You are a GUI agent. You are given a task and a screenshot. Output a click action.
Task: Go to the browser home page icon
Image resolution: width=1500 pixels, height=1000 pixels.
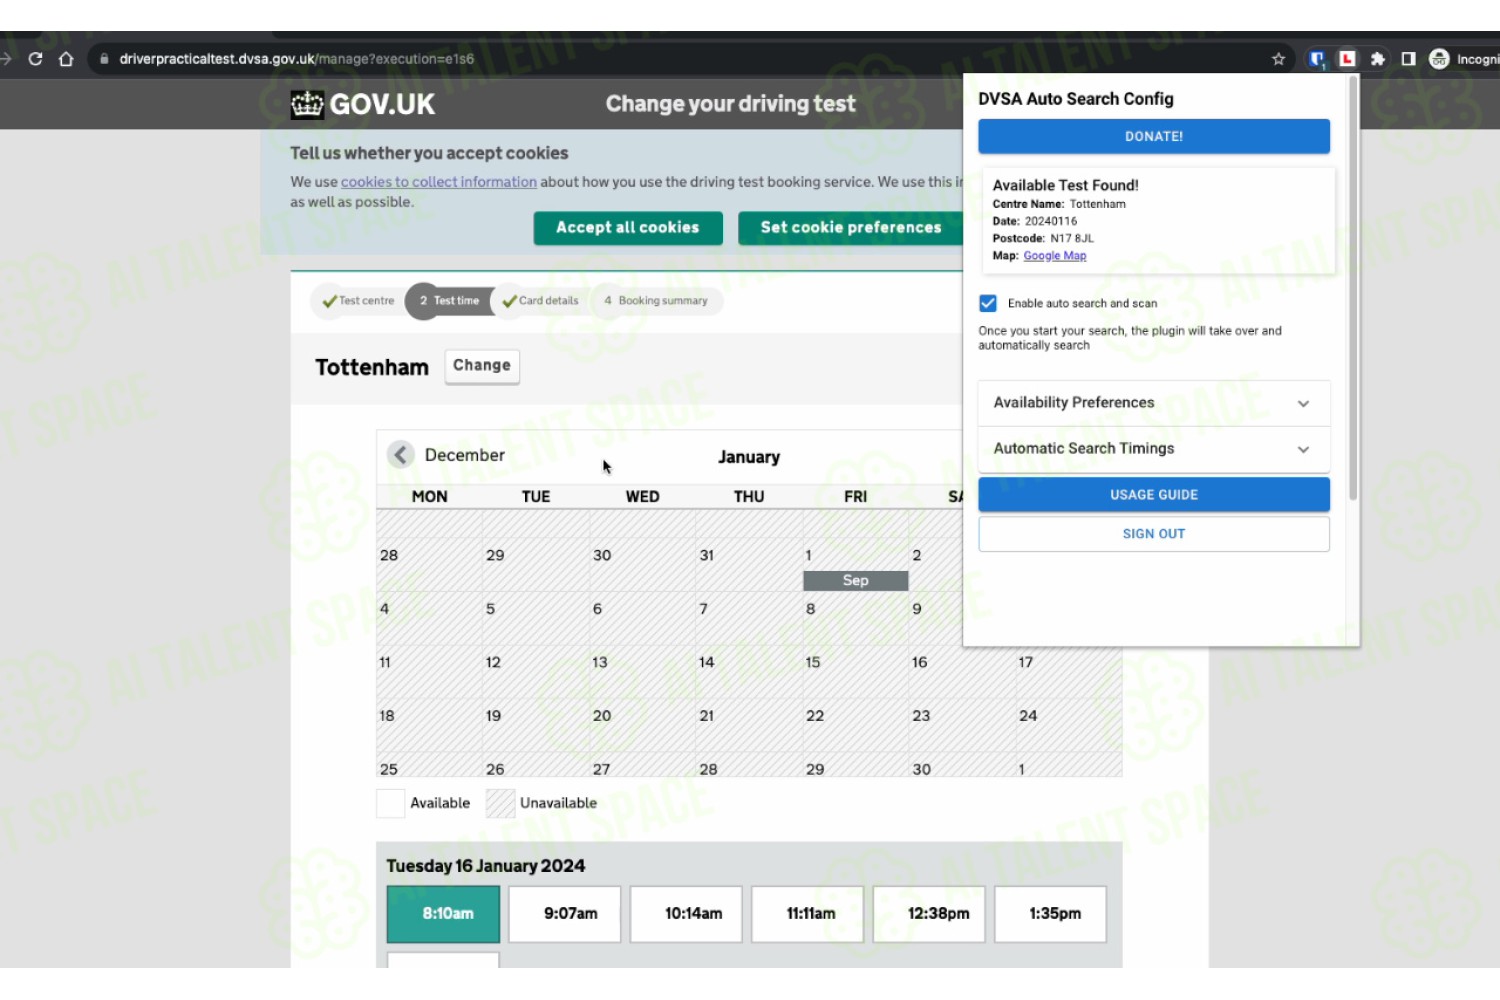pos(66,59)
